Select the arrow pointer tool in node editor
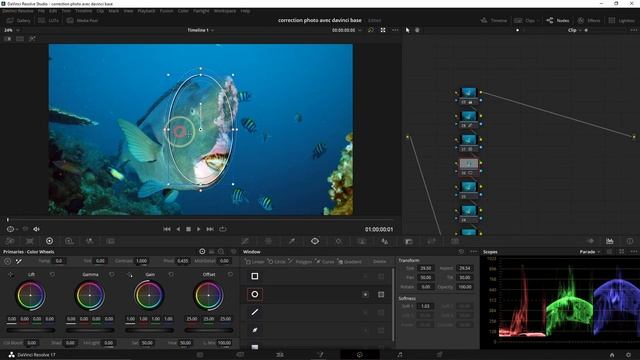 [407, 30]
